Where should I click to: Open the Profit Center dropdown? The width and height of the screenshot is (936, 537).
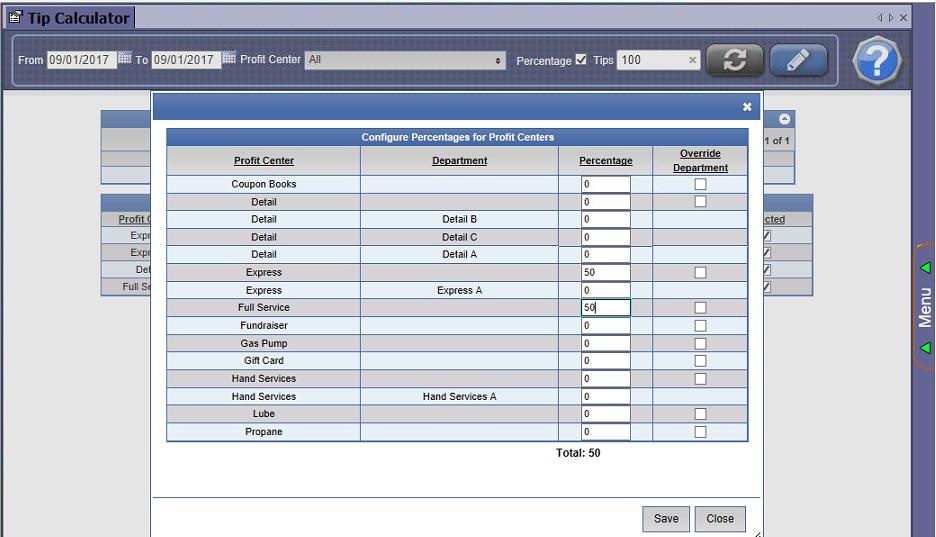[405, 60]
